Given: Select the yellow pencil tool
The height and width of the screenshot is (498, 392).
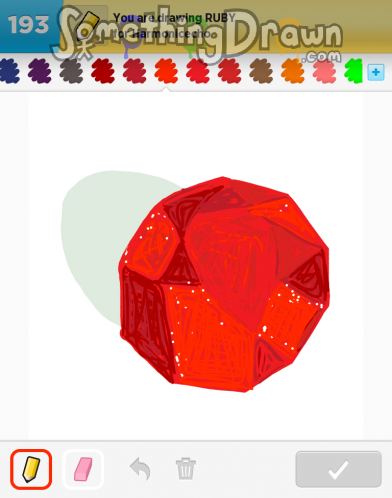Looking at the screenshot, I should tap(31, 469).
